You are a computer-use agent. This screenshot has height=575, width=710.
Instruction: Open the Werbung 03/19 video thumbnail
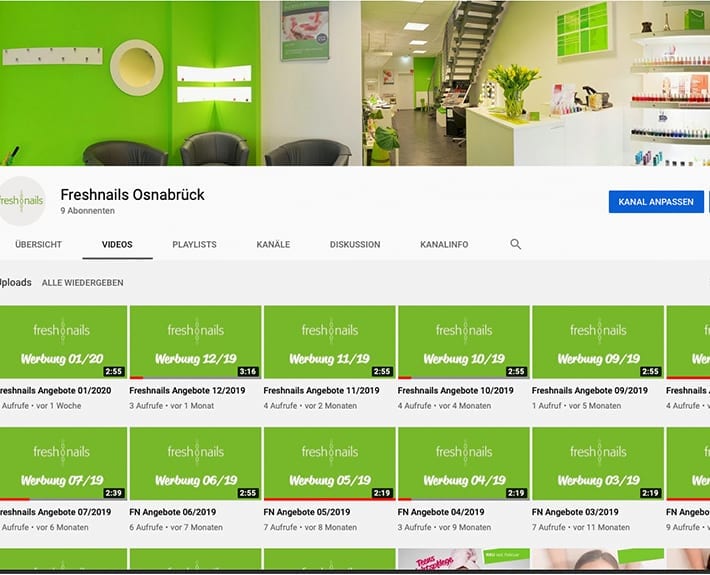coord(598,464)
